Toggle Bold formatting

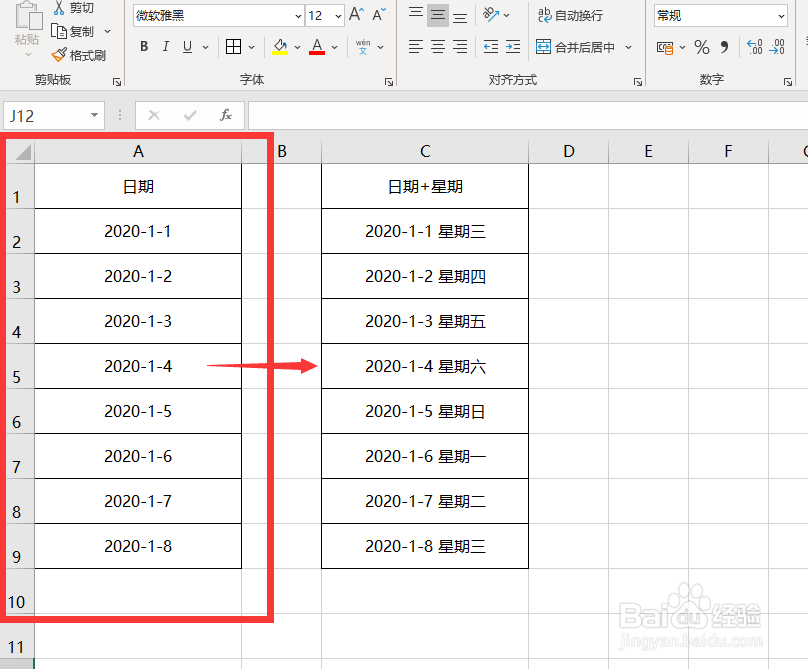(x=144, y=47)
